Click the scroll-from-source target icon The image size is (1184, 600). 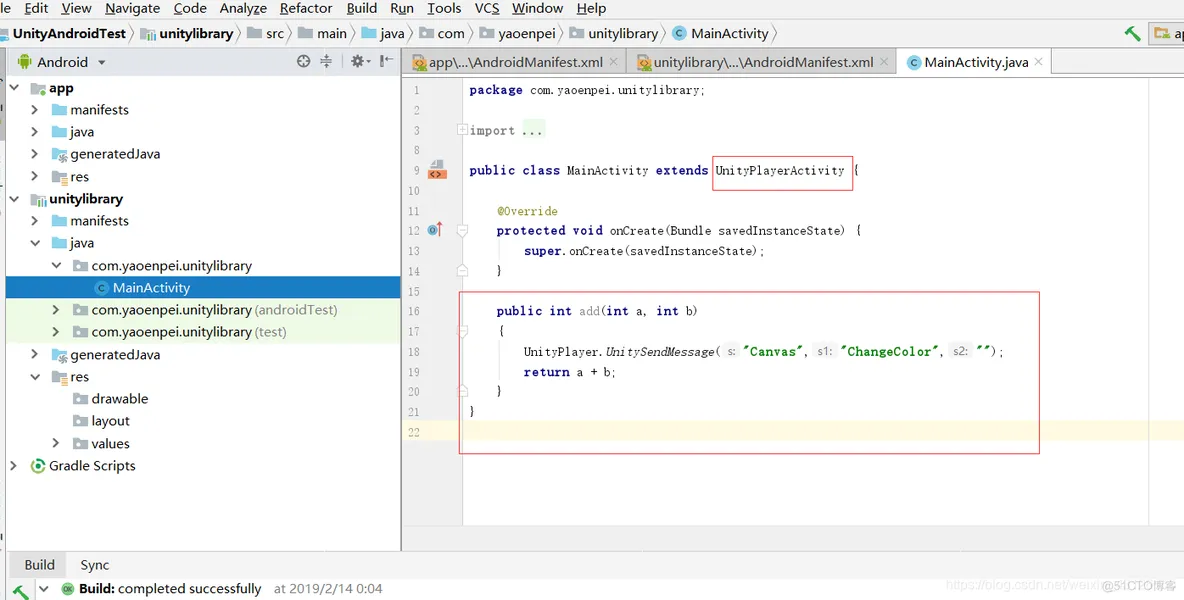(304, 61)
